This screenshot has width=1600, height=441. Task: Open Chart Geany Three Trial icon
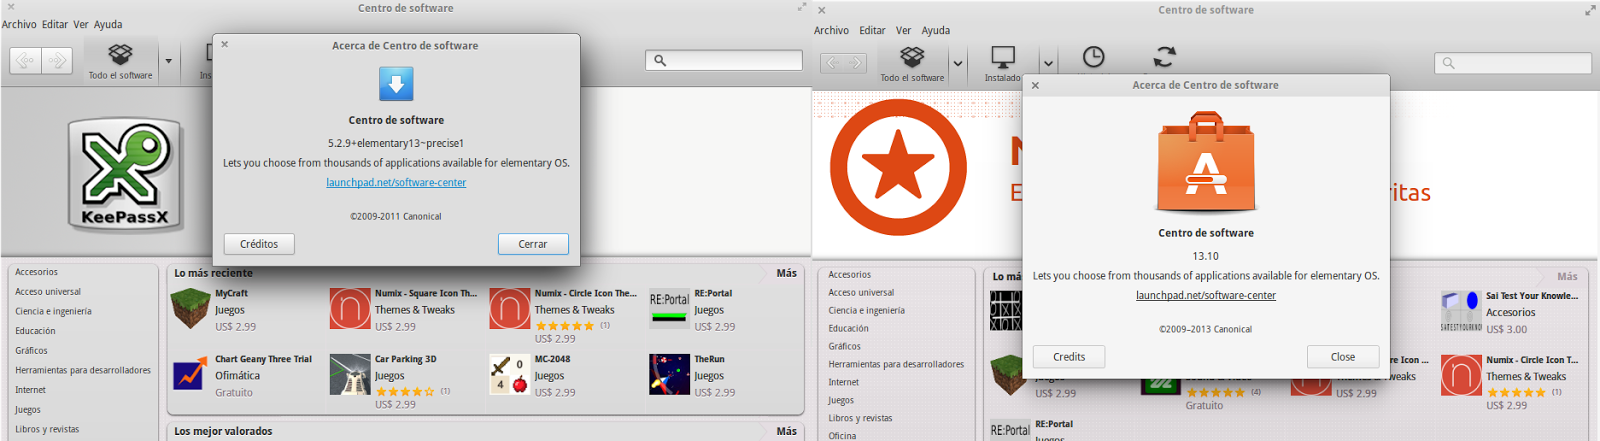tap(190, 375)
